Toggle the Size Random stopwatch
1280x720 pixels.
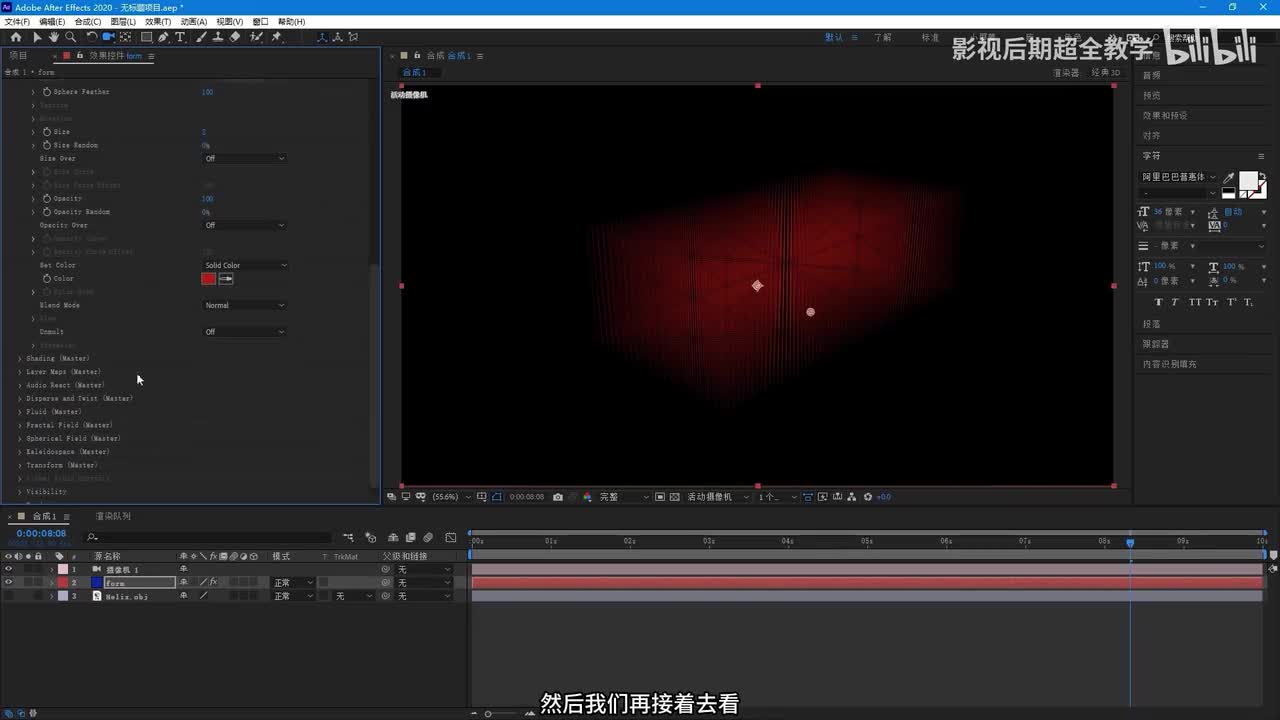[46, 145]
